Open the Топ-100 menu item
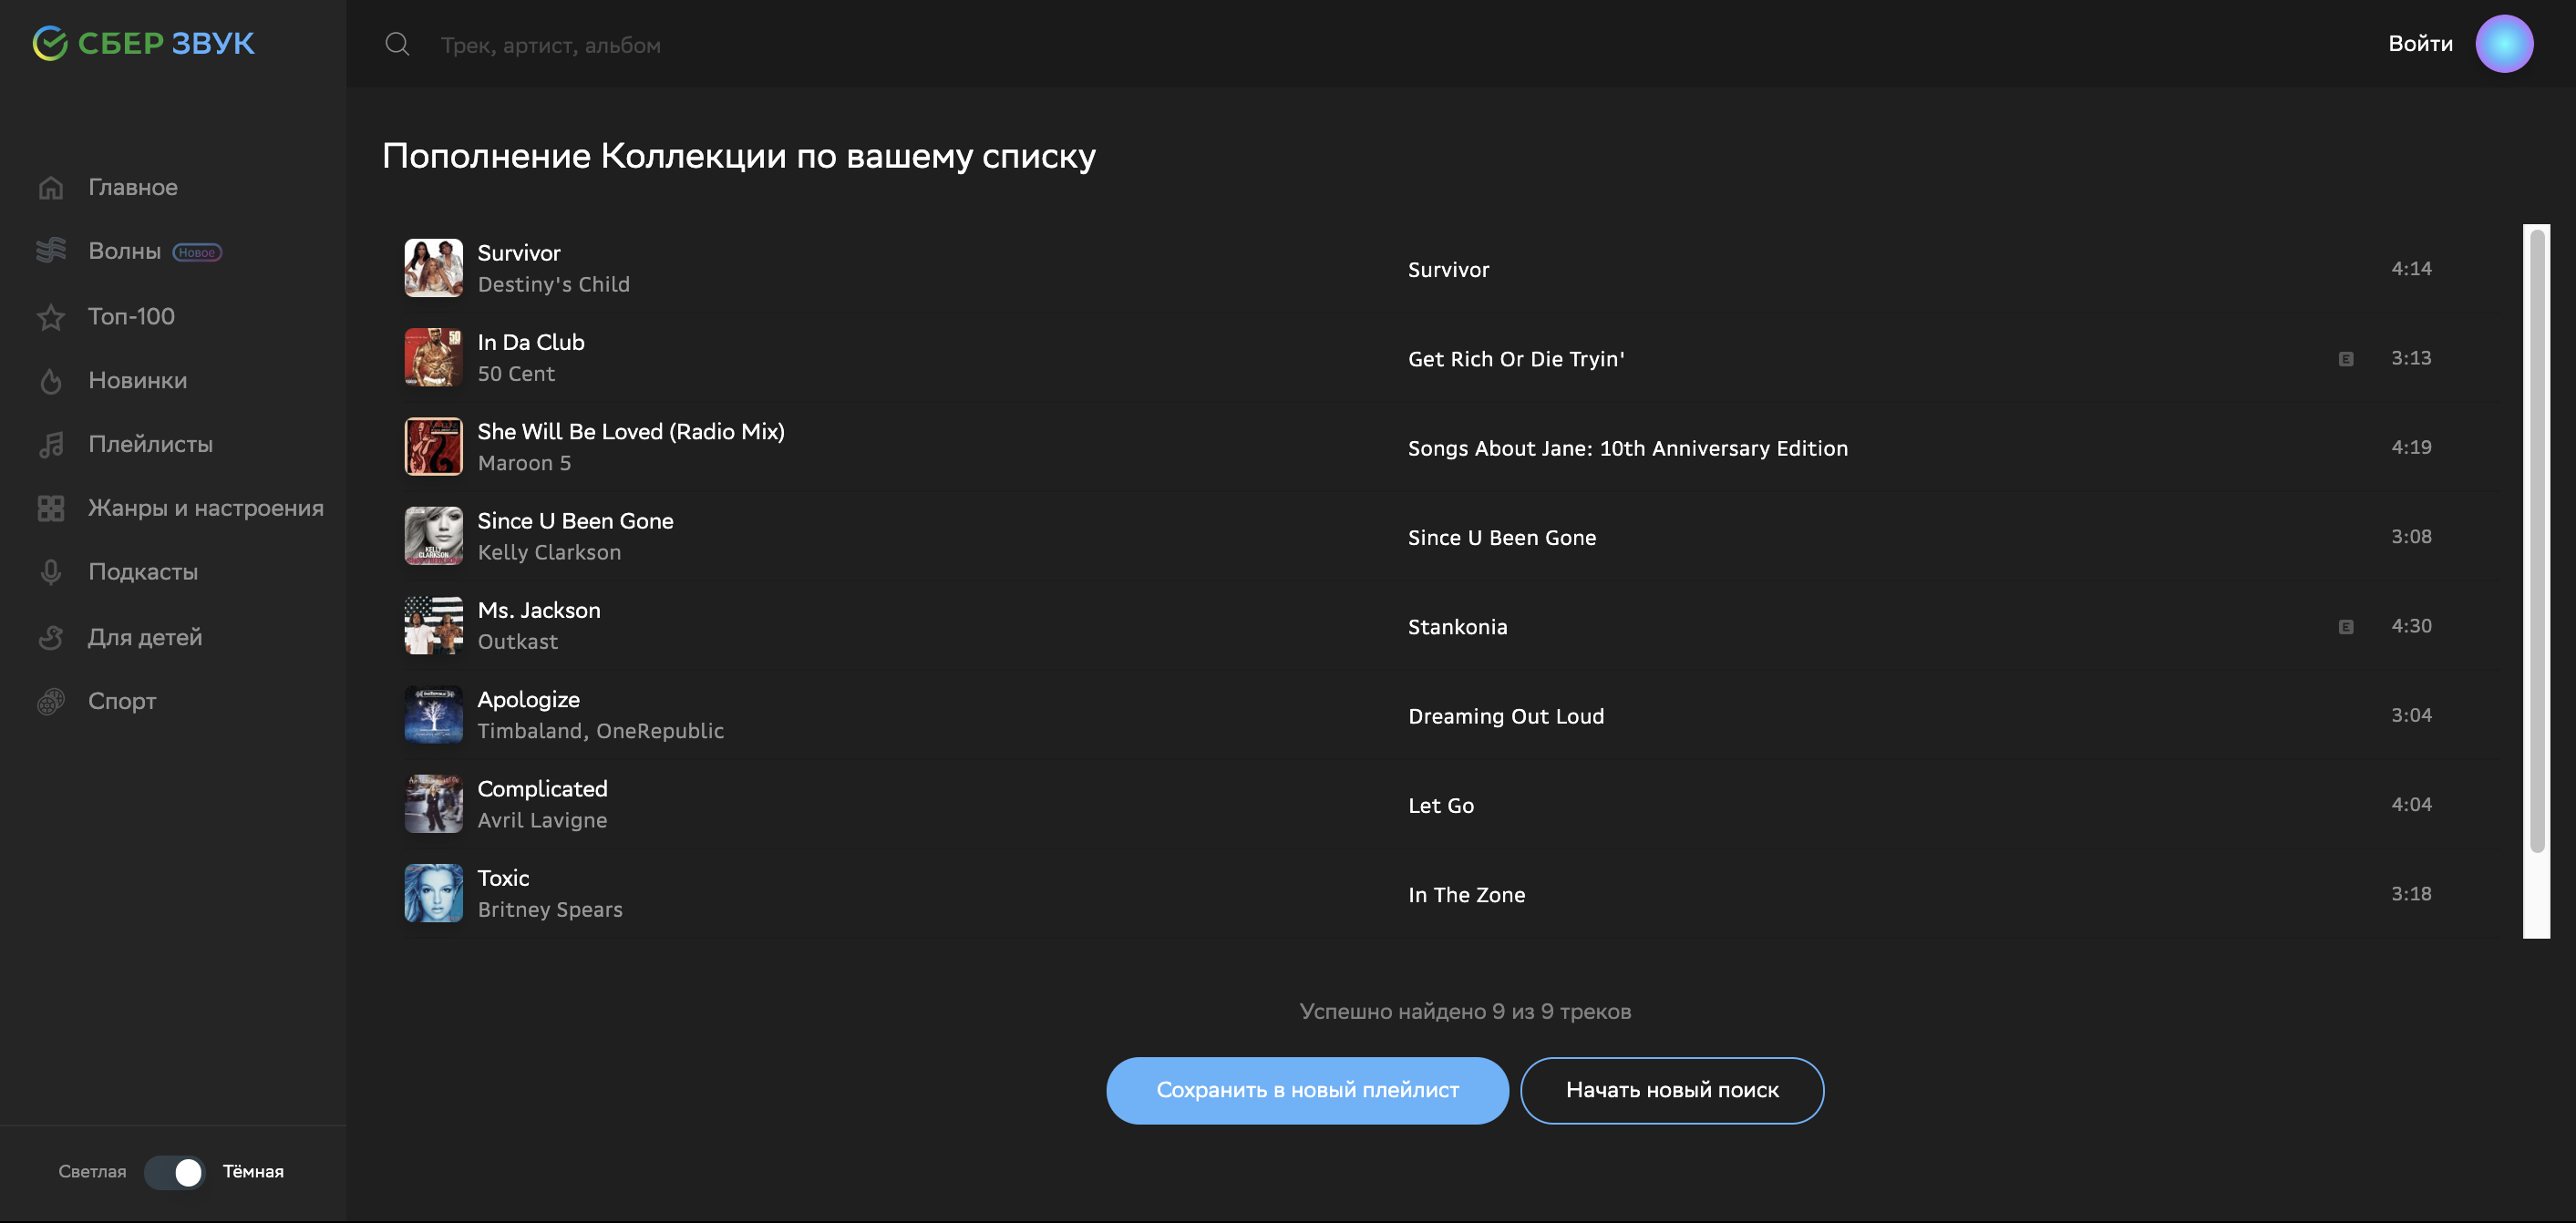 coord(131,316)
